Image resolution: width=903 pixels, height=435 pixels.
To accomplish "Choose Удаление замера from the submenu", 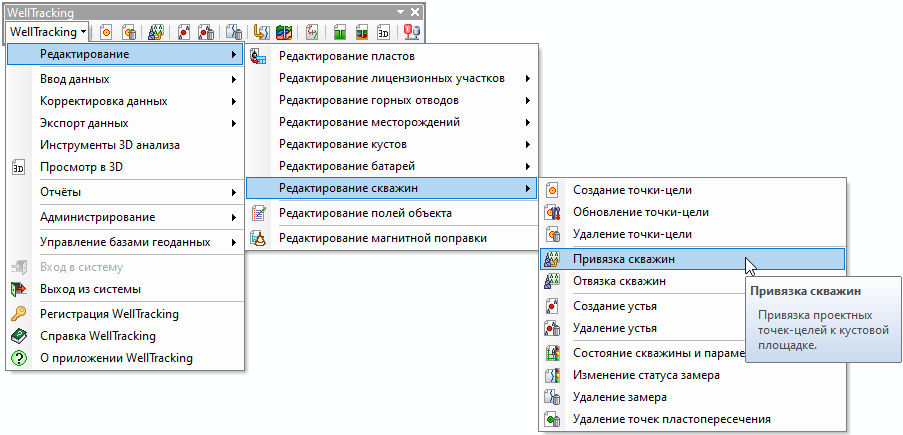I will click(x=693, y=397).
